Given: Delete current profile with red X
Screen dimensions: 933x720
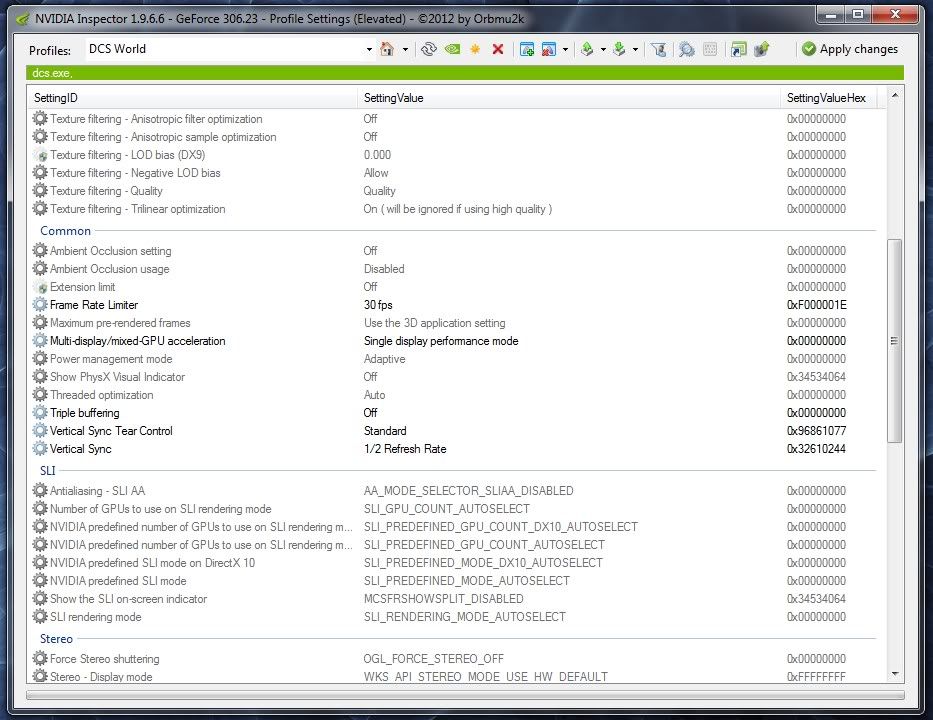Looking at the screenshot, I should pos(498,49).
